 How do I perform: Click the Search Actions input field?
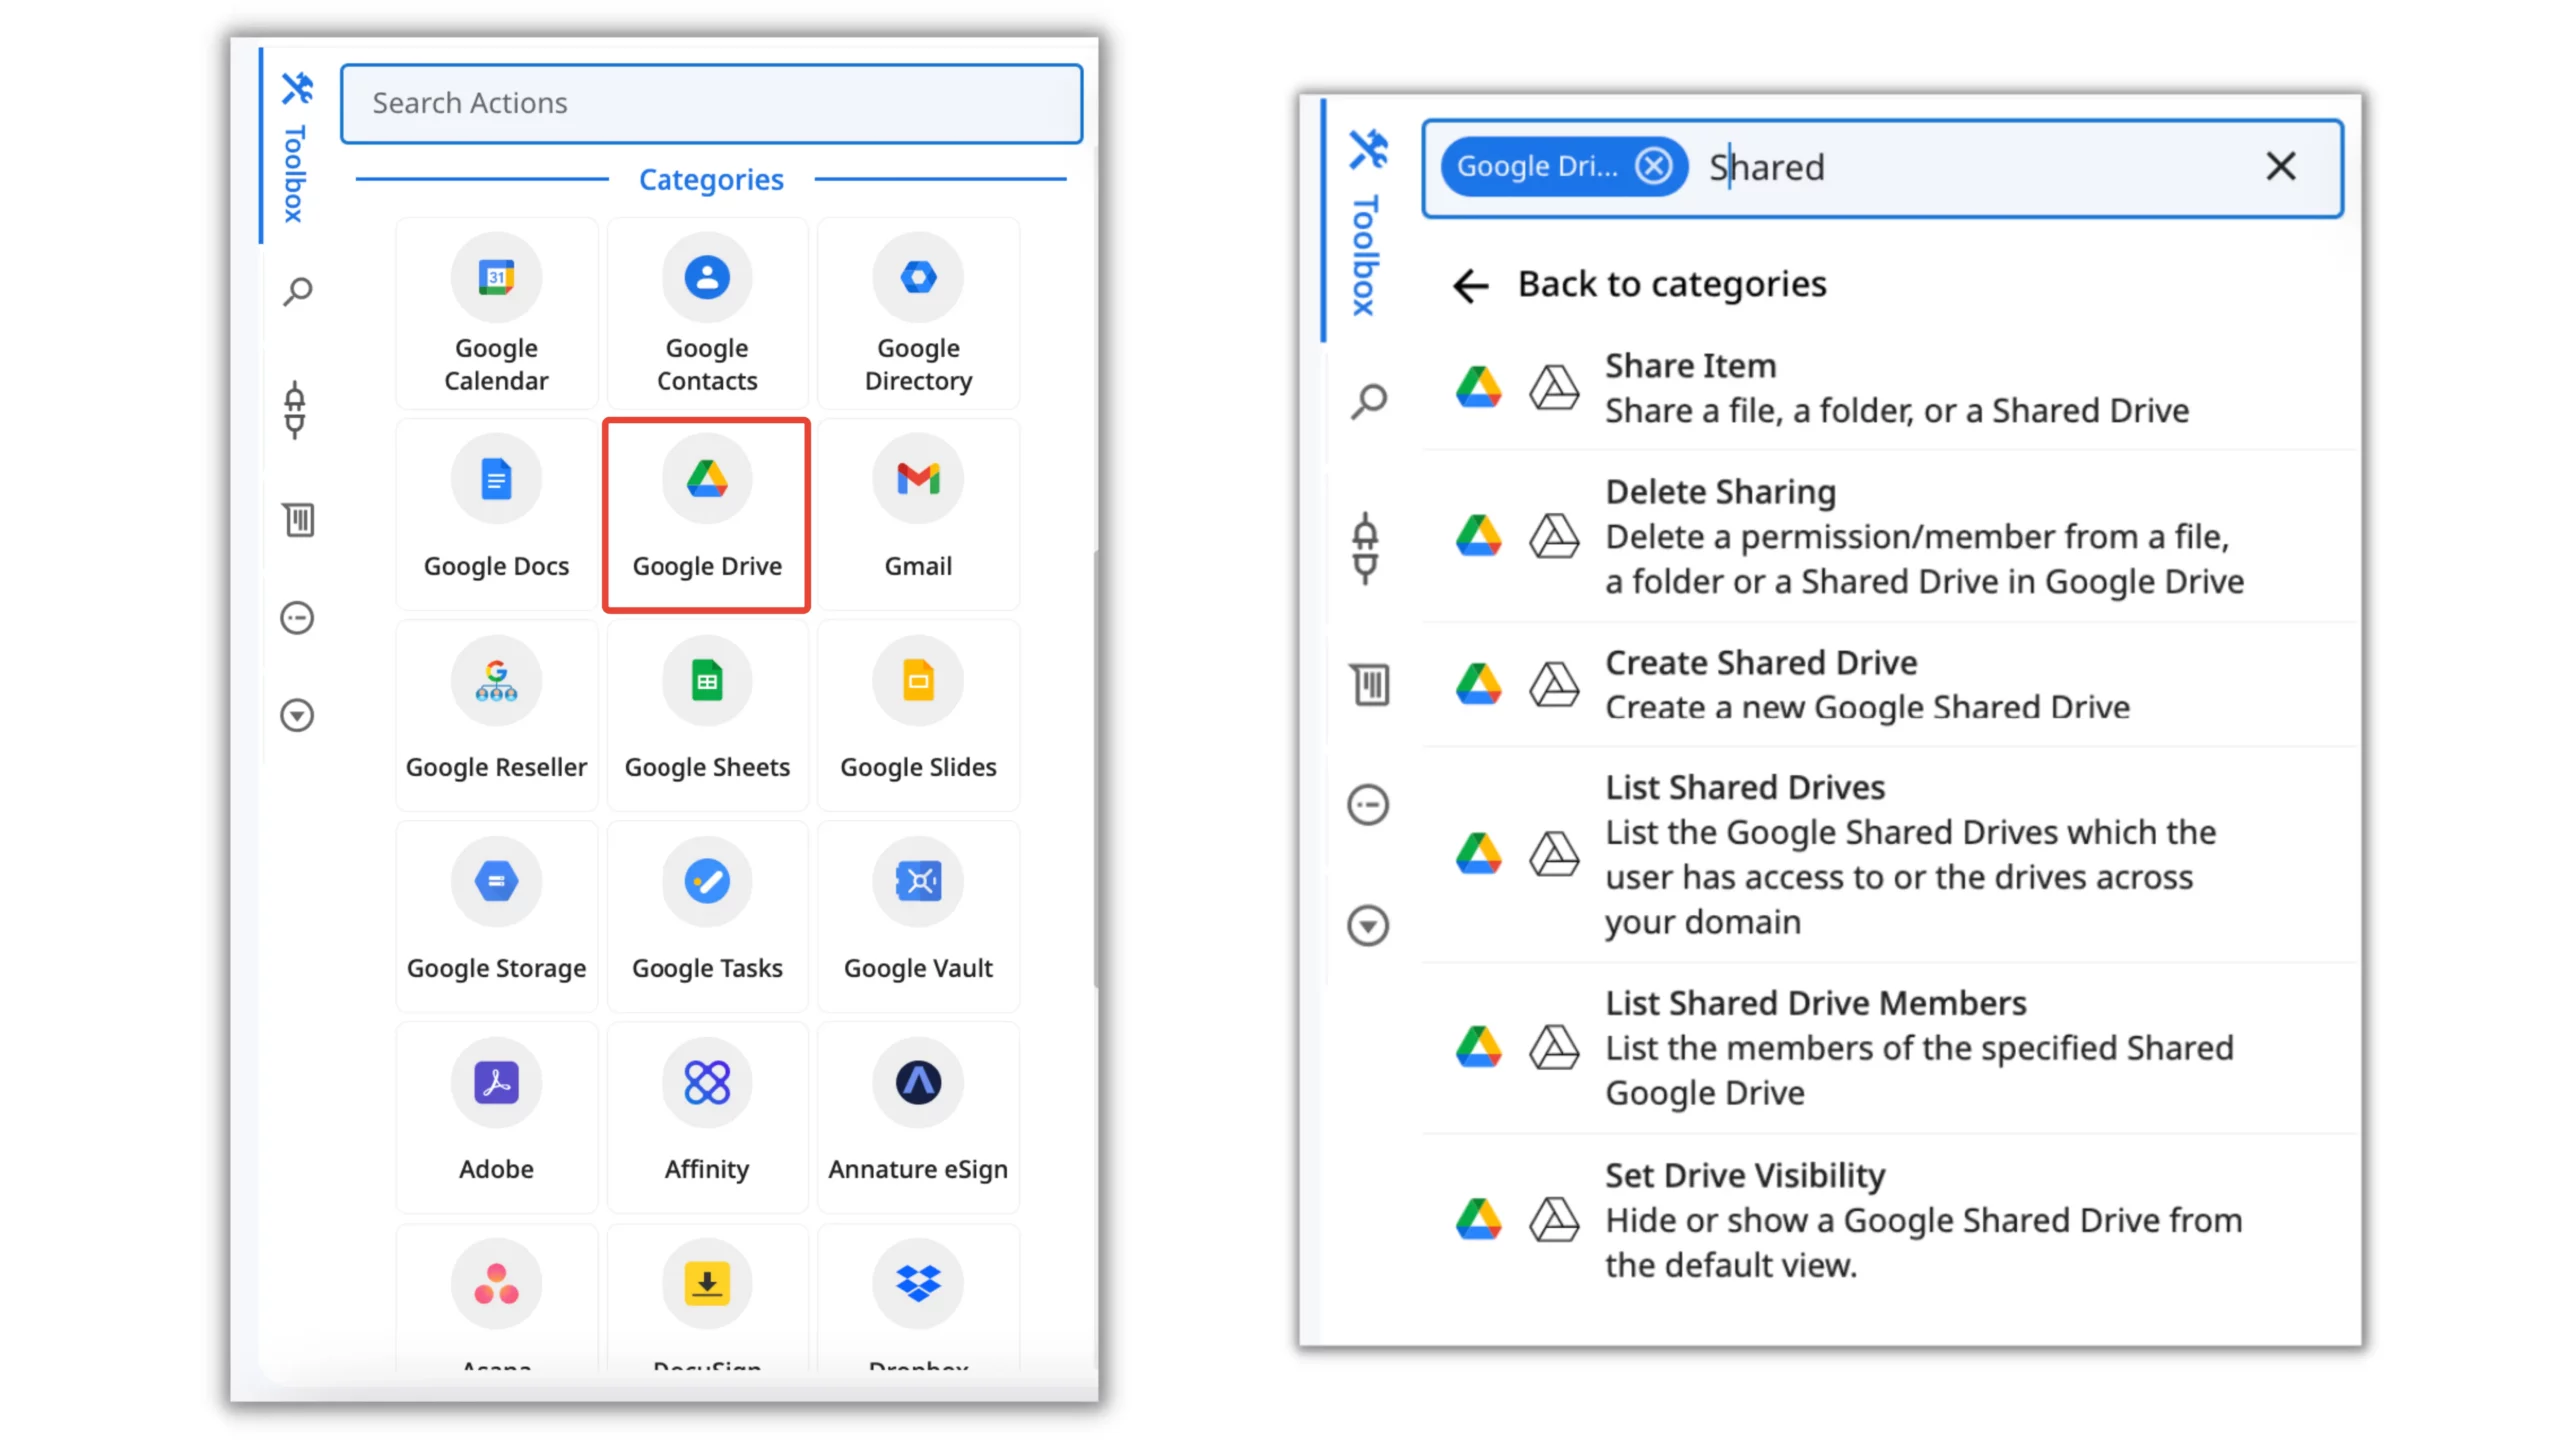(x=710, y=103)
